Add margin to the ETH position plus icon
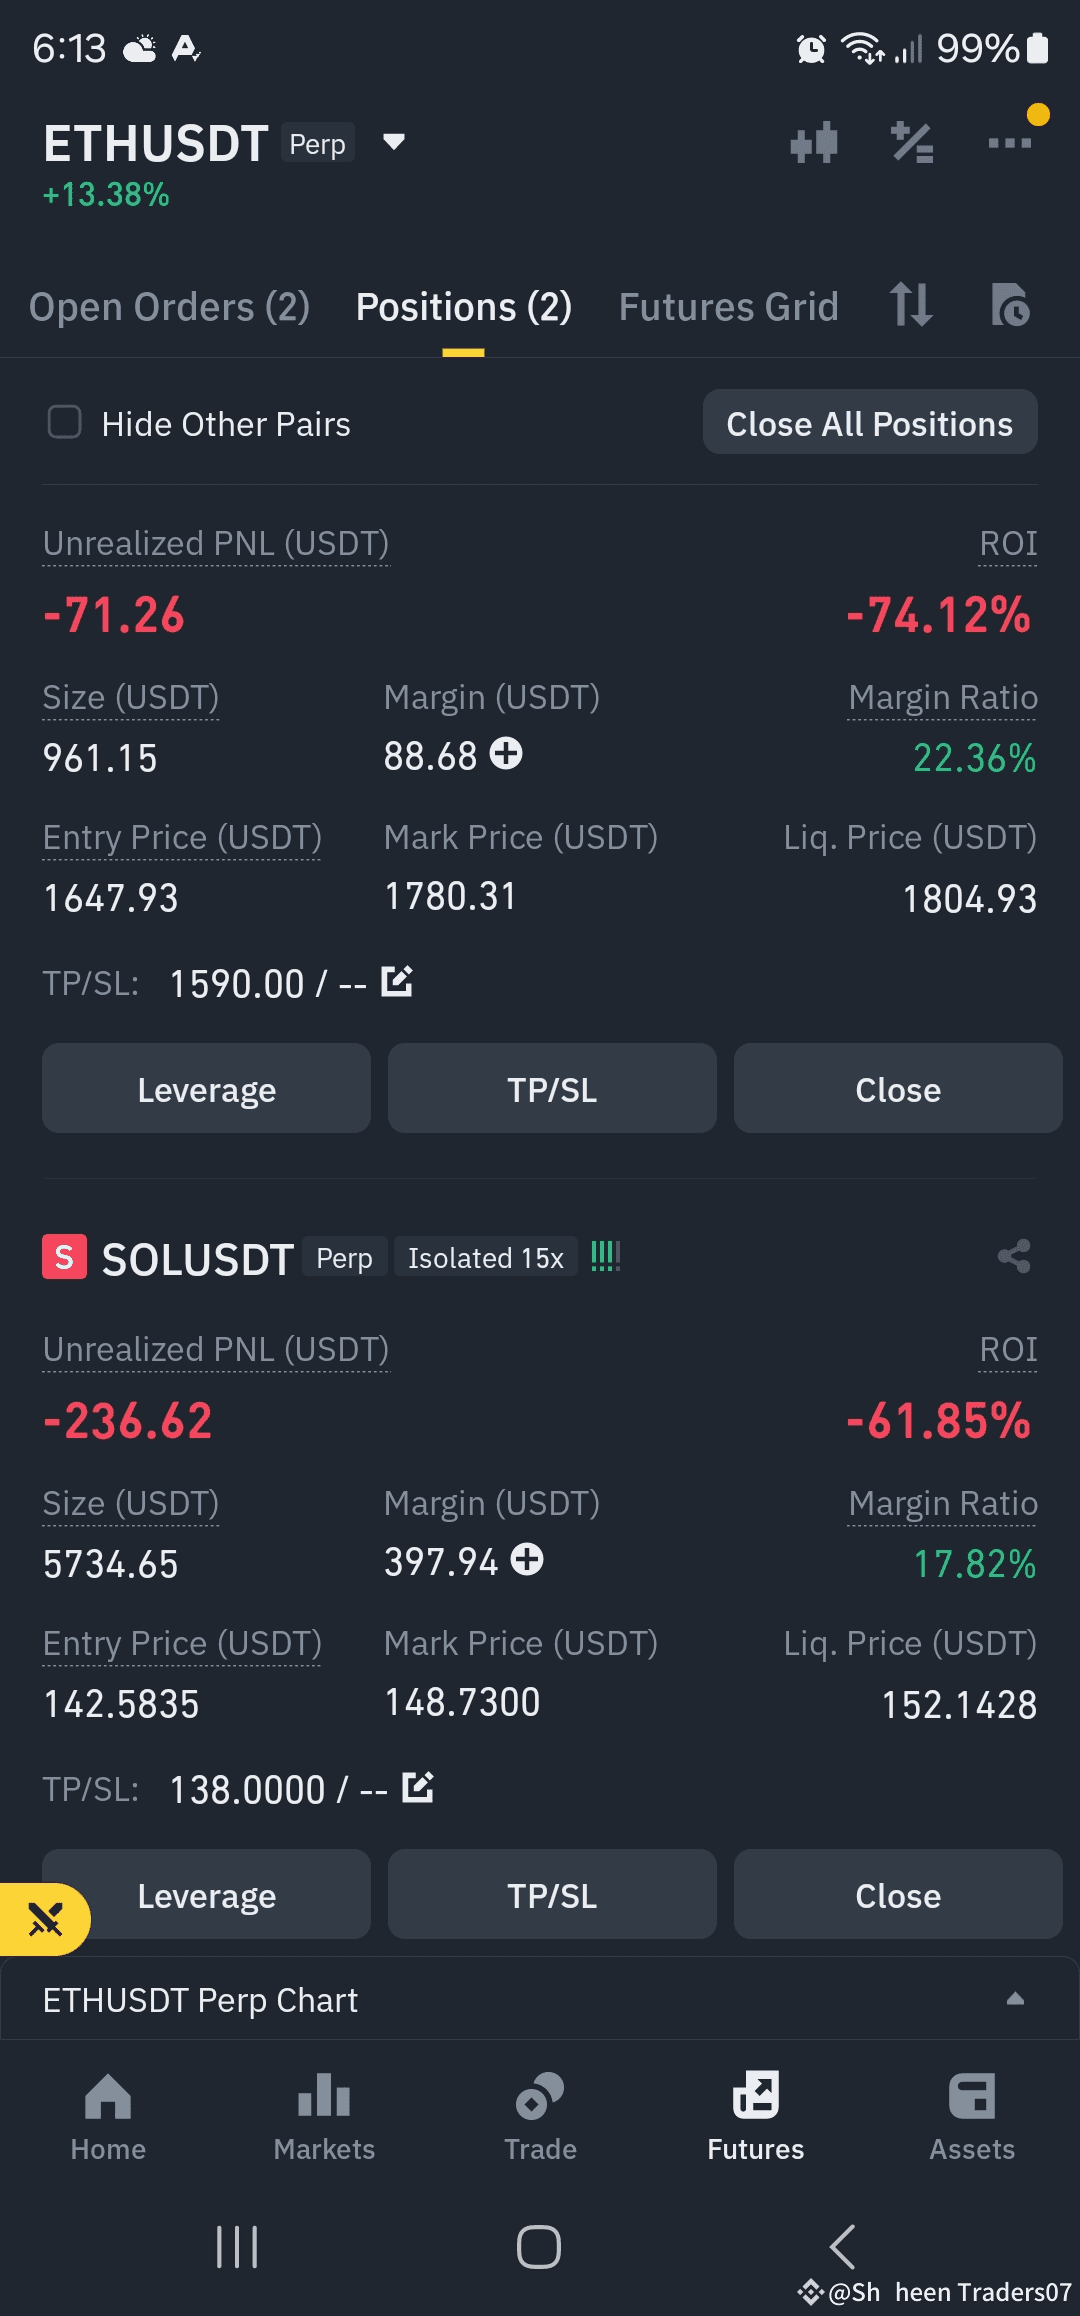 click(x=506, y=753)
